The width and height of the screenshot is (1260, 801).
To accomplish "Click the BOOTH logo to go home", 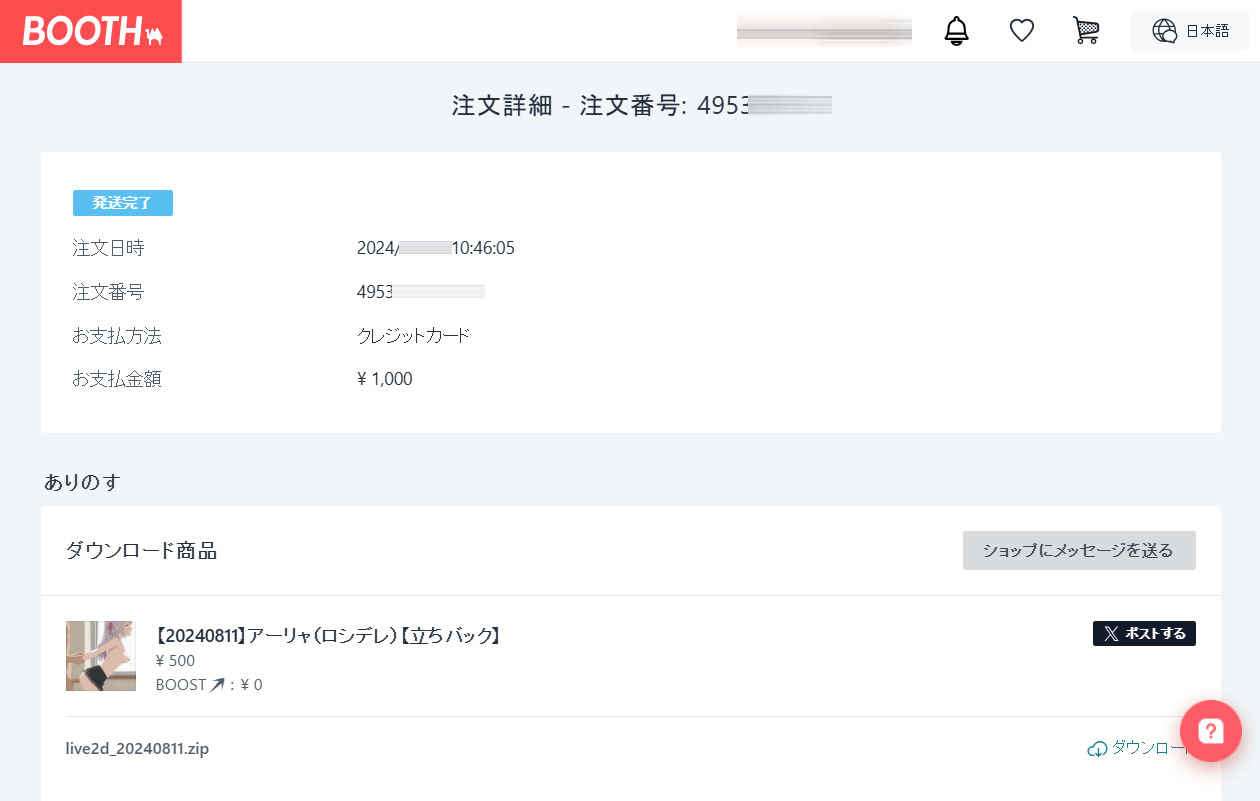I will click(91, 31).
